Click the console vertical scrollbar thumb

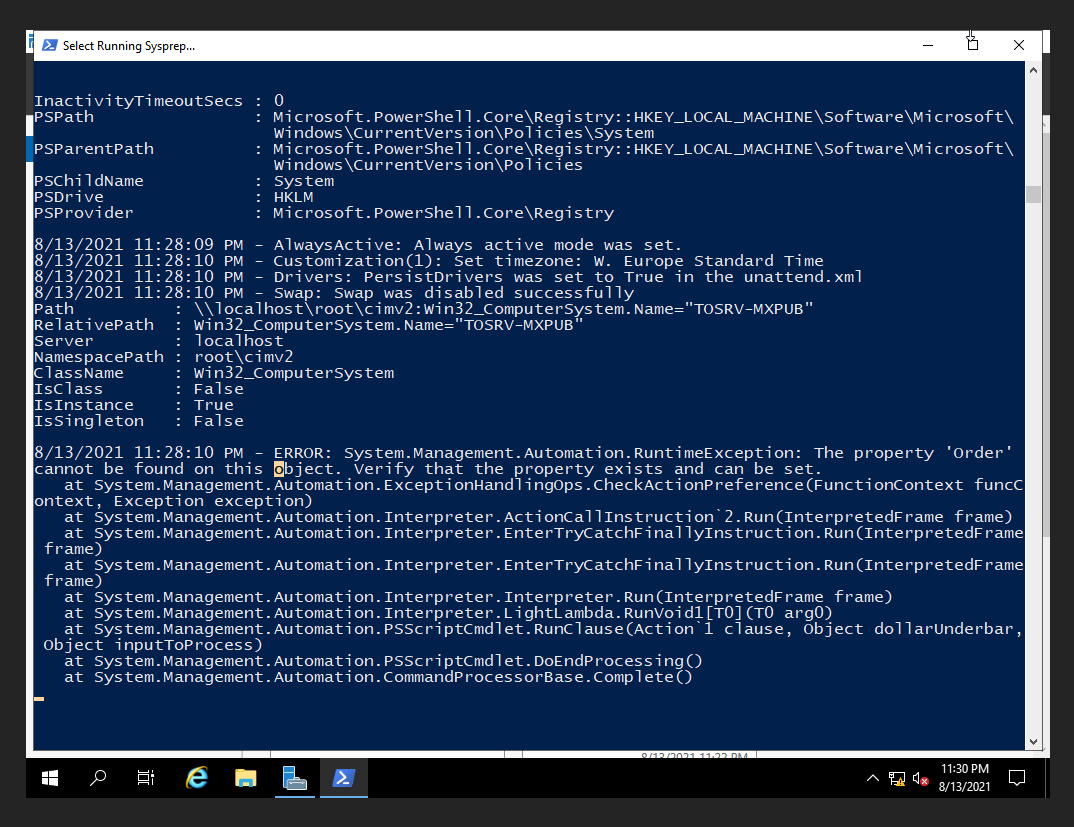[1033, 194]
